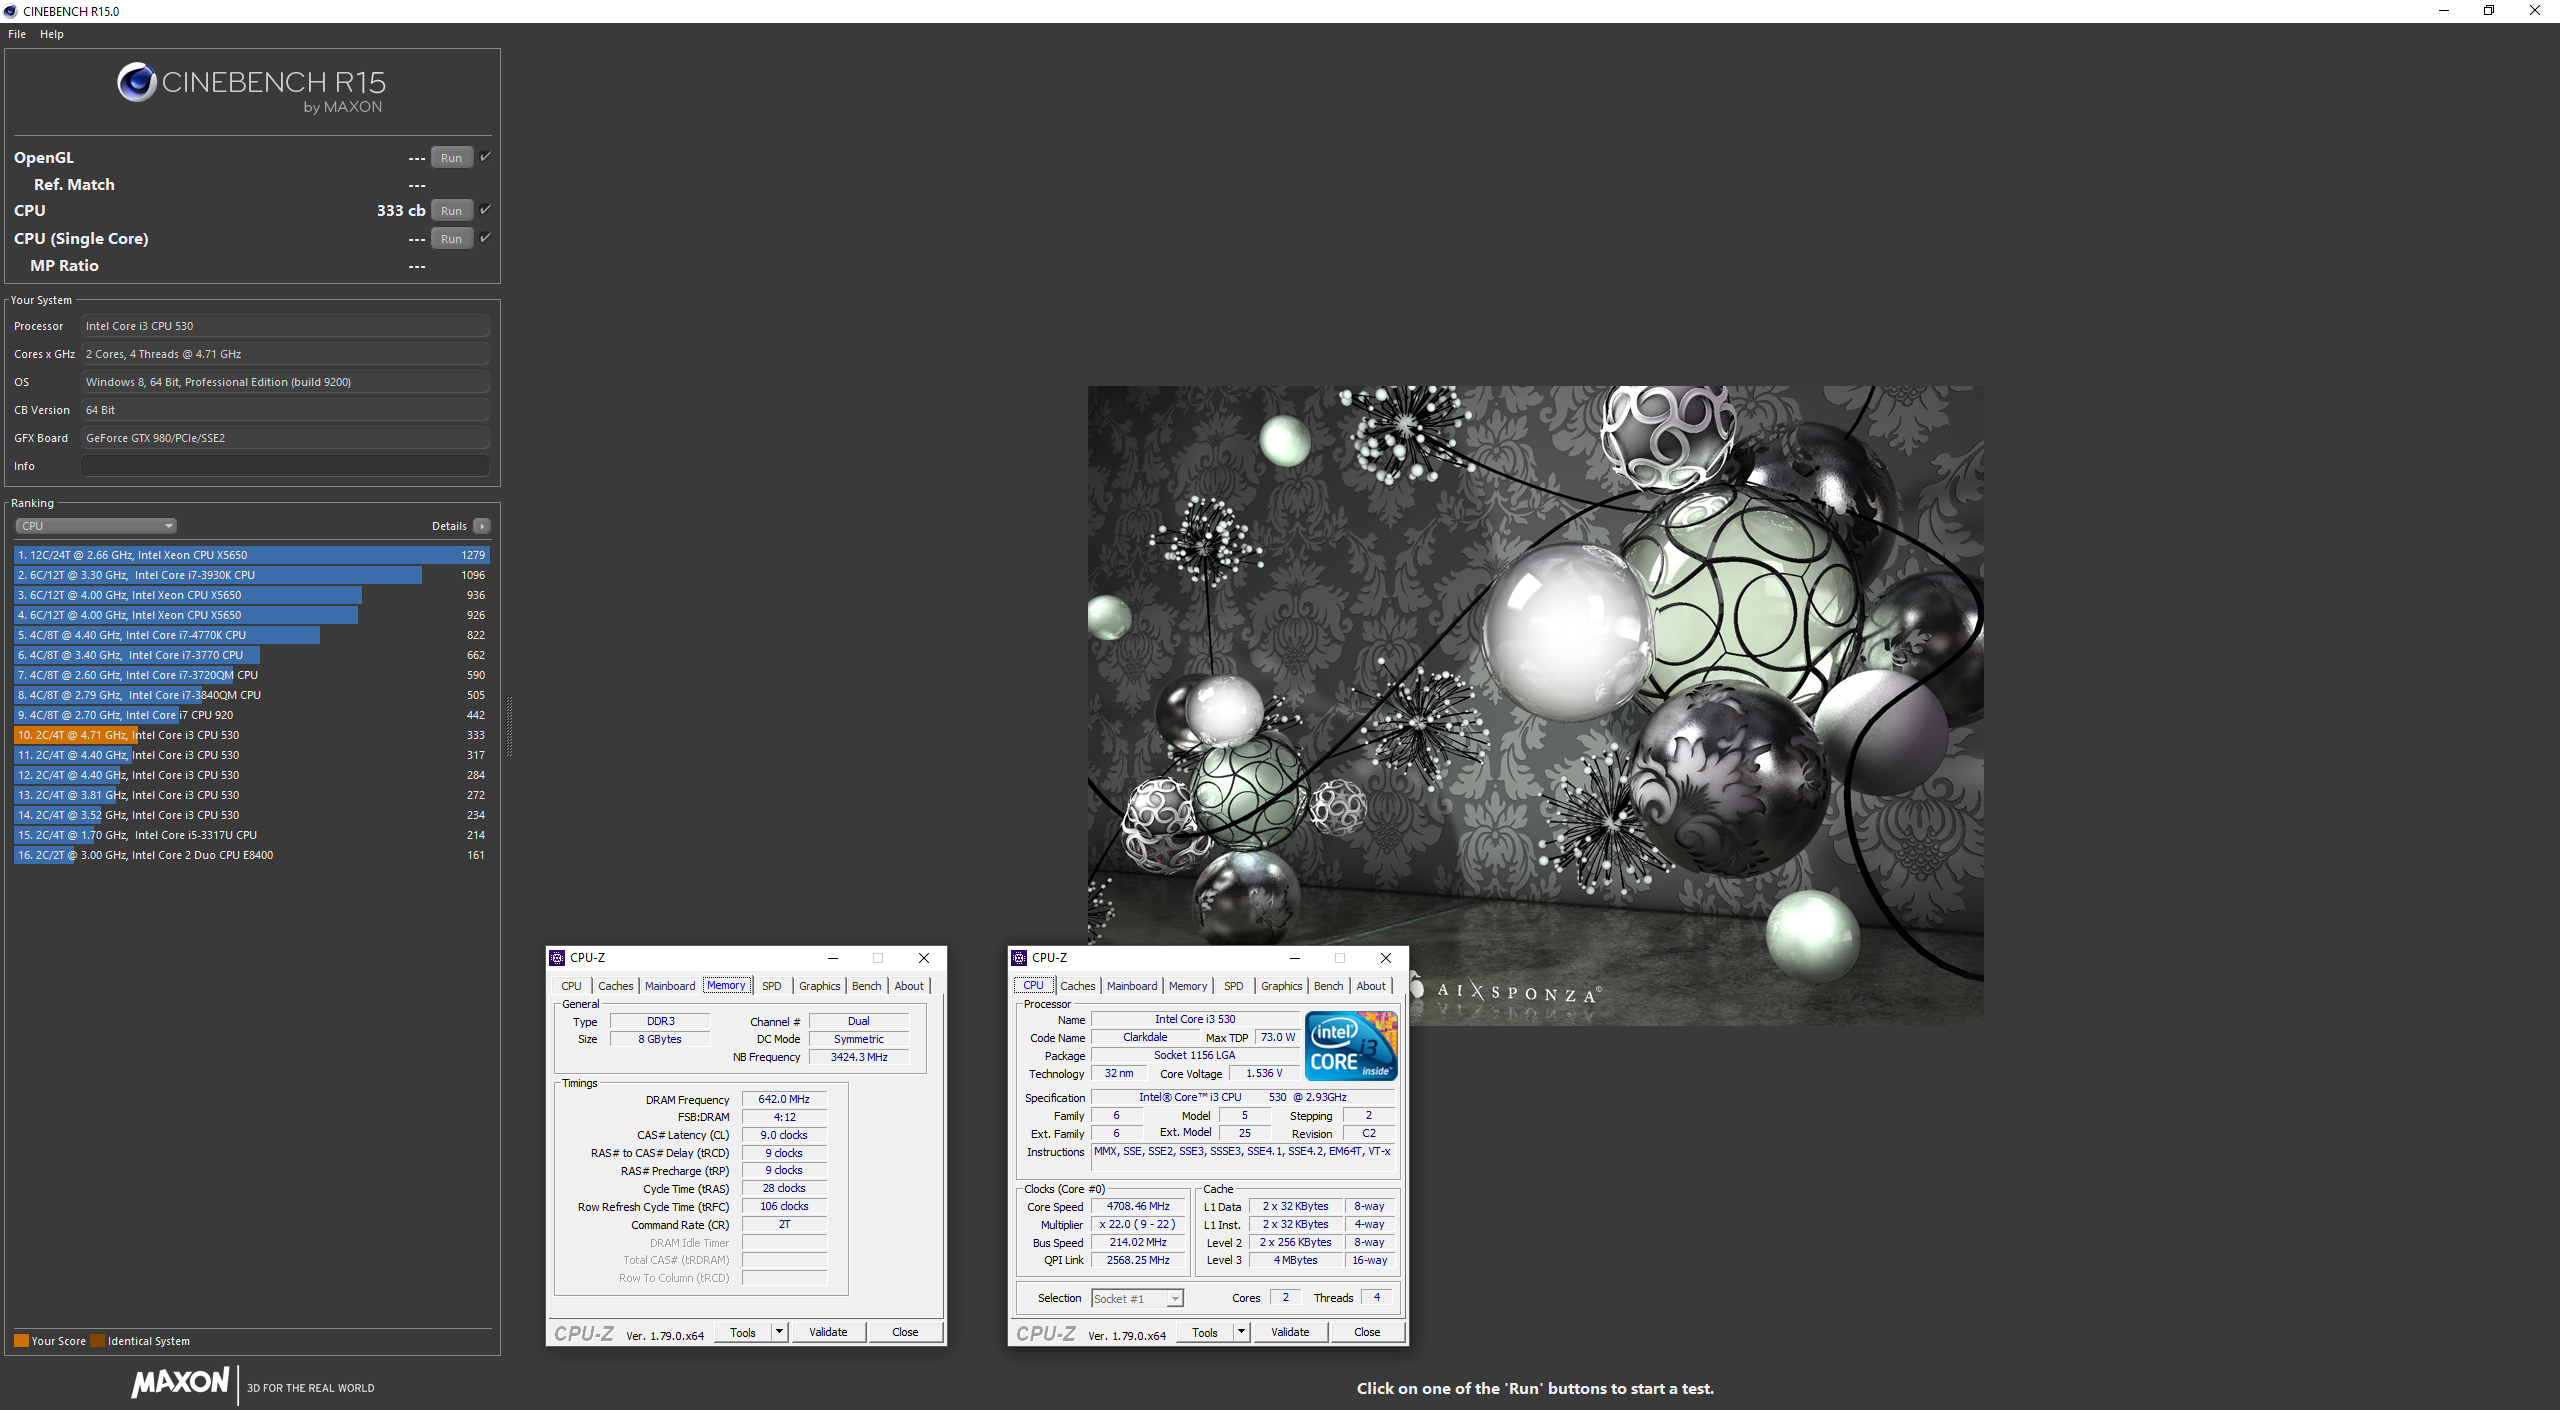Open the File menu
This screenshot has width=2560, height=1410.
point(17,34)
